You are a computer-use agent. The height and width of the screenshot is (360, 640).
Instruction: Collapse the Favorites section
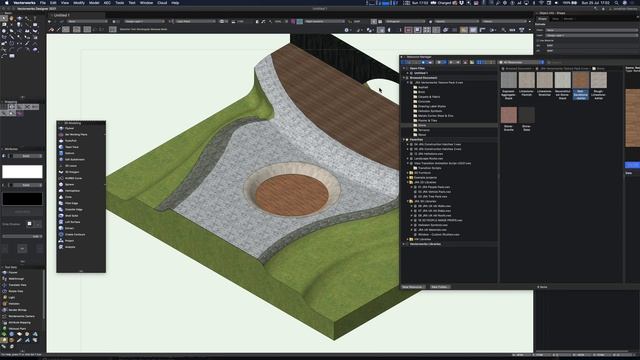[x=405, y=140]
